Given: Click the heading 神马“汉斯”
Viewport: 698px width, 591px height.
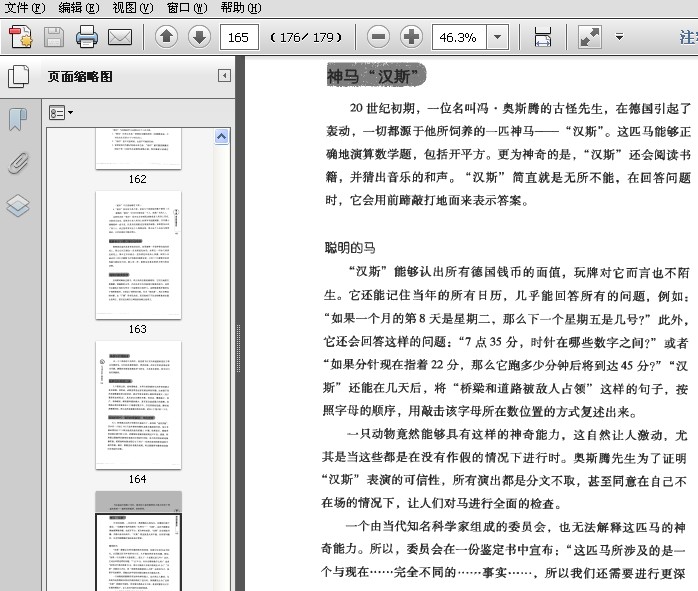Looking at the screenshot, I should pos(377,75).
